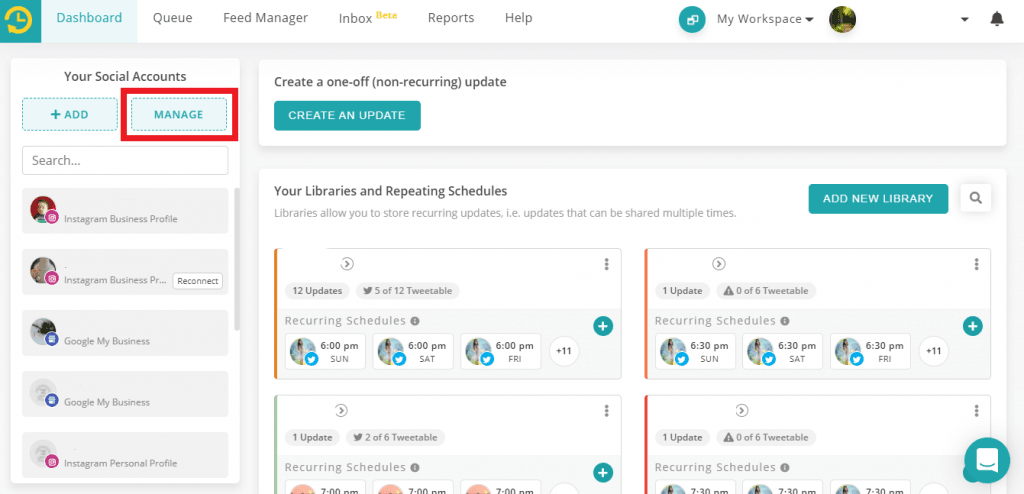
Task: Select the 6:30 pm SAT schedule
Action: [783, 352]
